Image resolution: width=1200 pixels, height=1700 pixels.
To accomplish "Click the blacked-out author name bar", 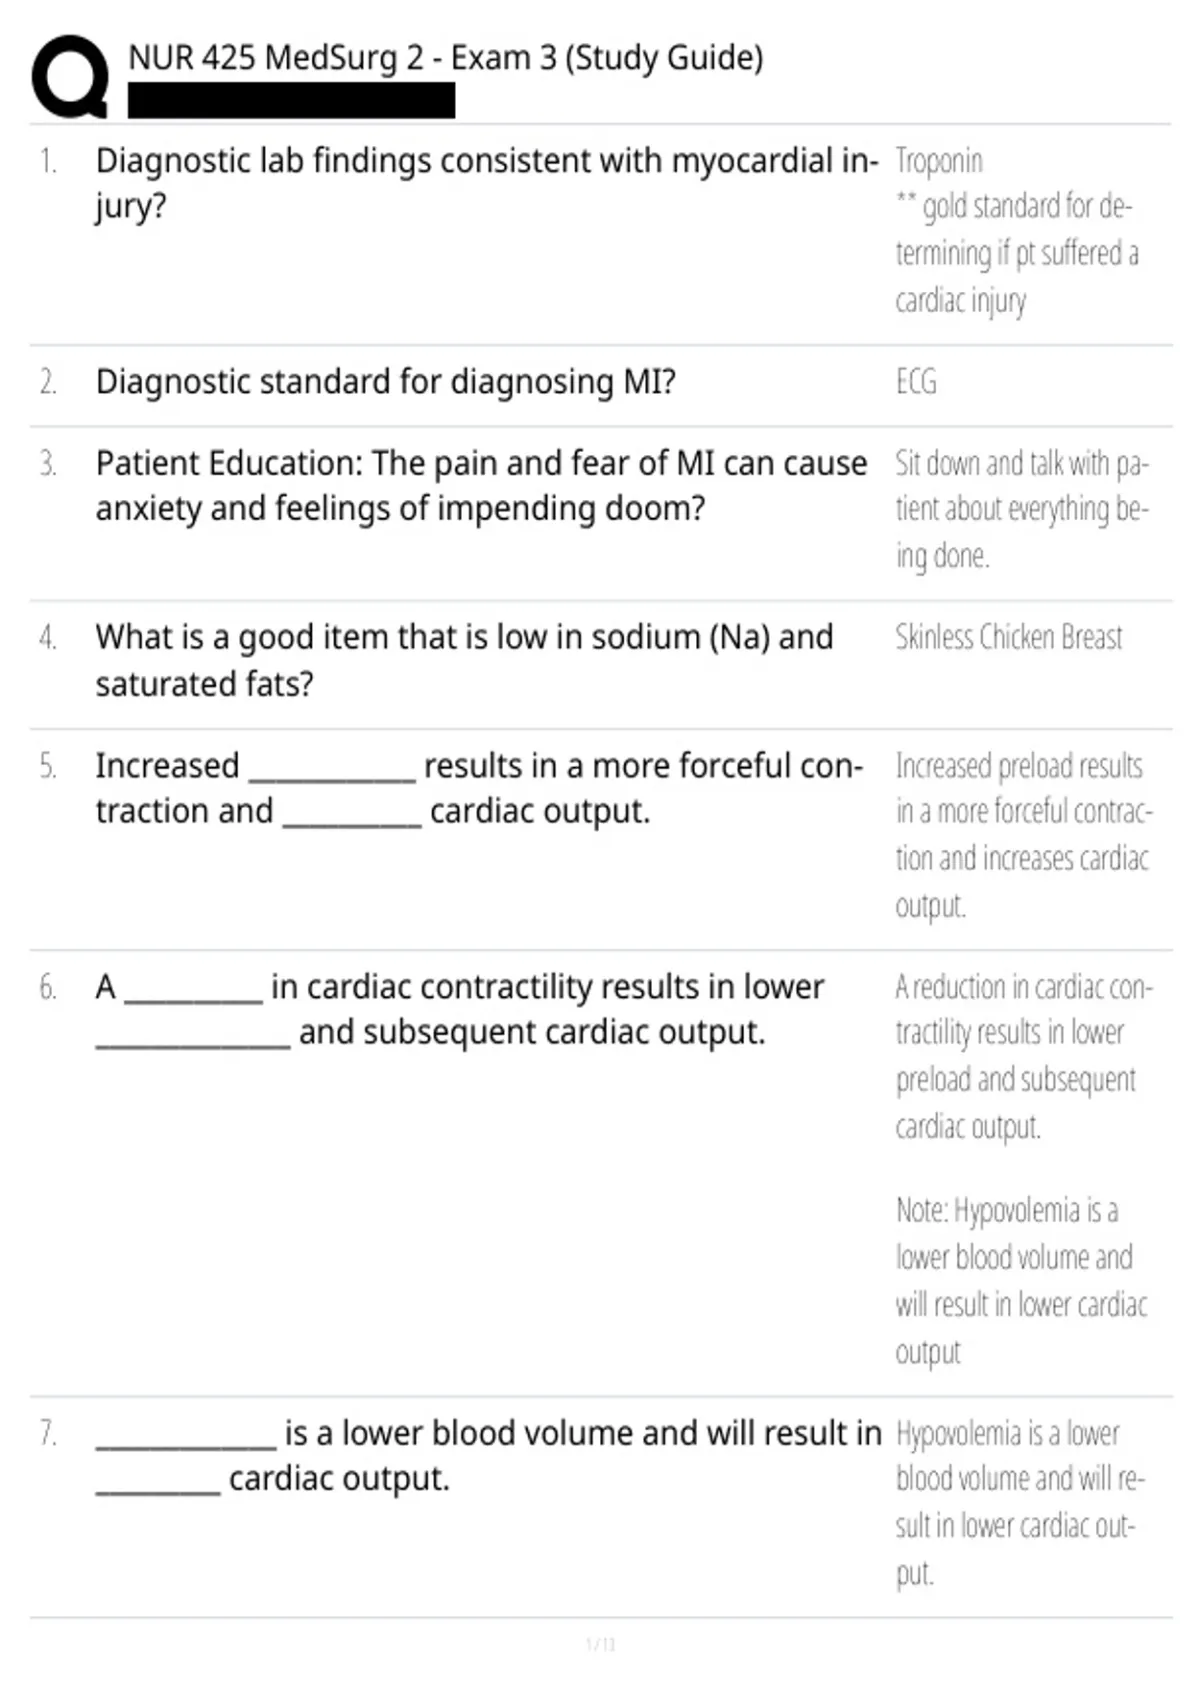I will tap(291, 101).
